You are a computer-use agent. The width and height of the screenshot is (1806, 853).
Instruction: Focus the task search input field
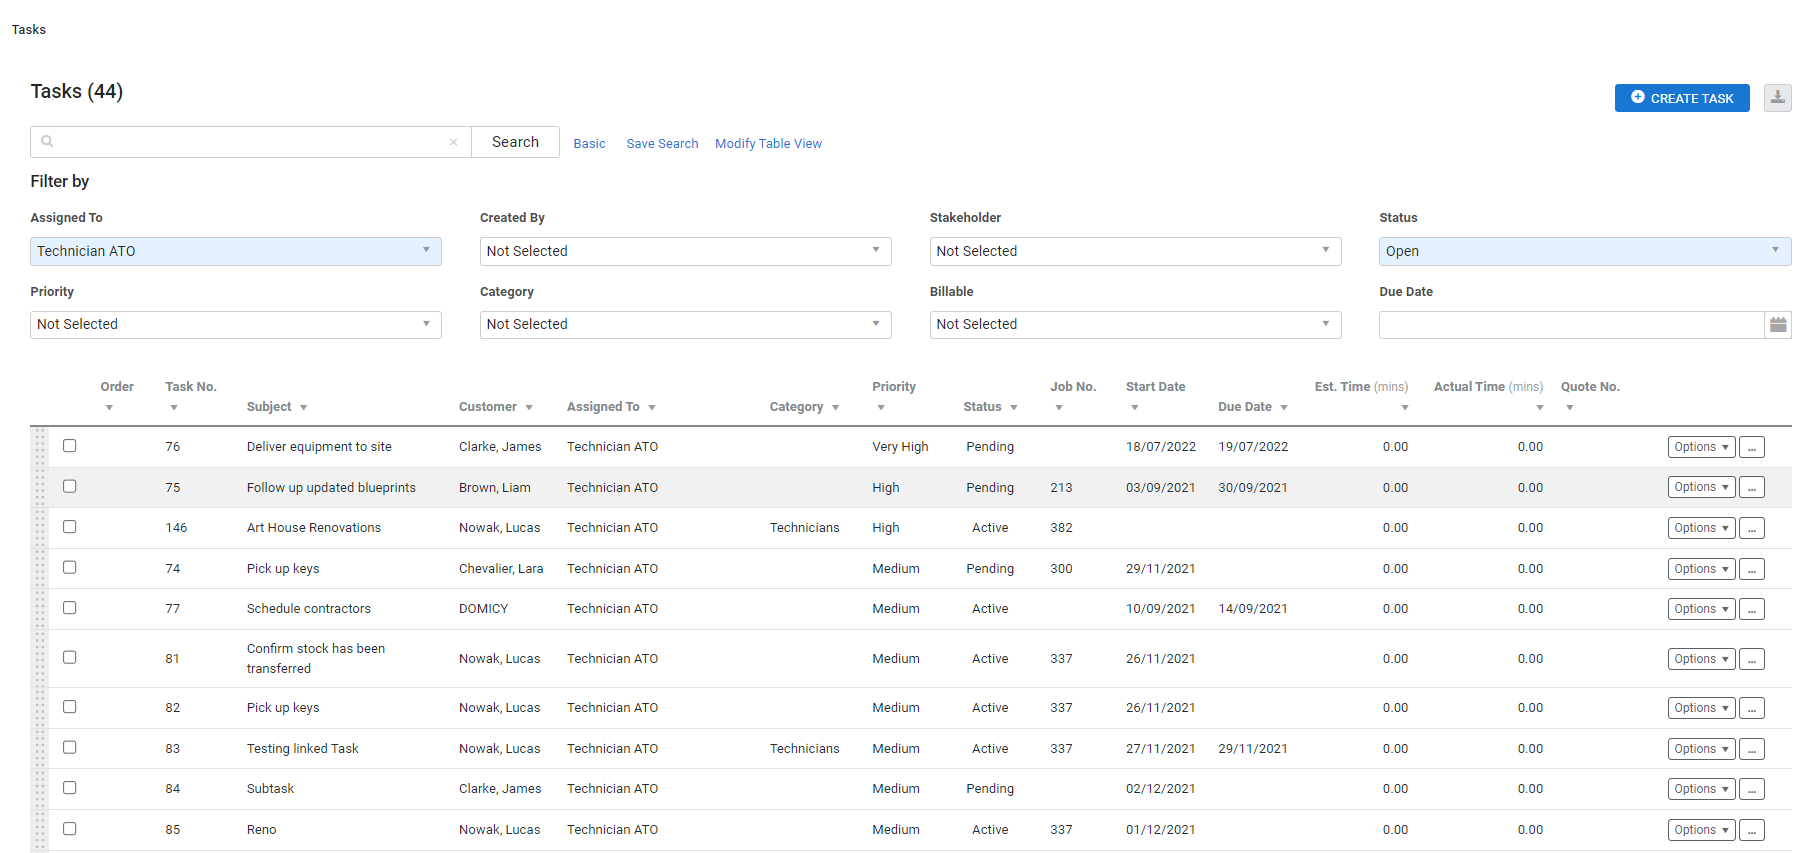[250, 142]
